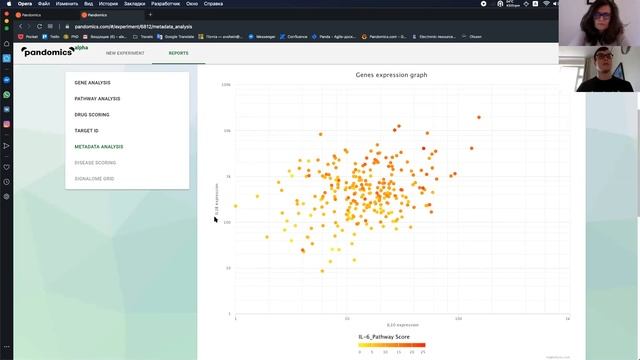
Task: Open the NEW EXPERIMENT tab
Action: coord(125,53)
